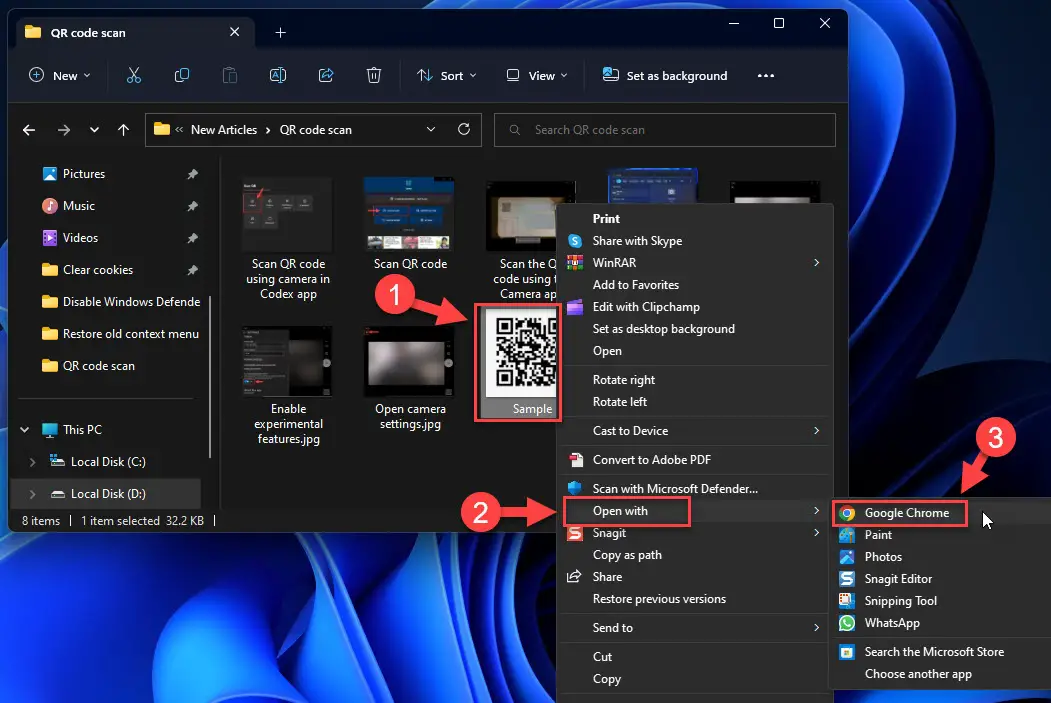Open Disable Windows Defender folder in sidebar
This screenshot has width=1051, height=703.
pos(121,302)
